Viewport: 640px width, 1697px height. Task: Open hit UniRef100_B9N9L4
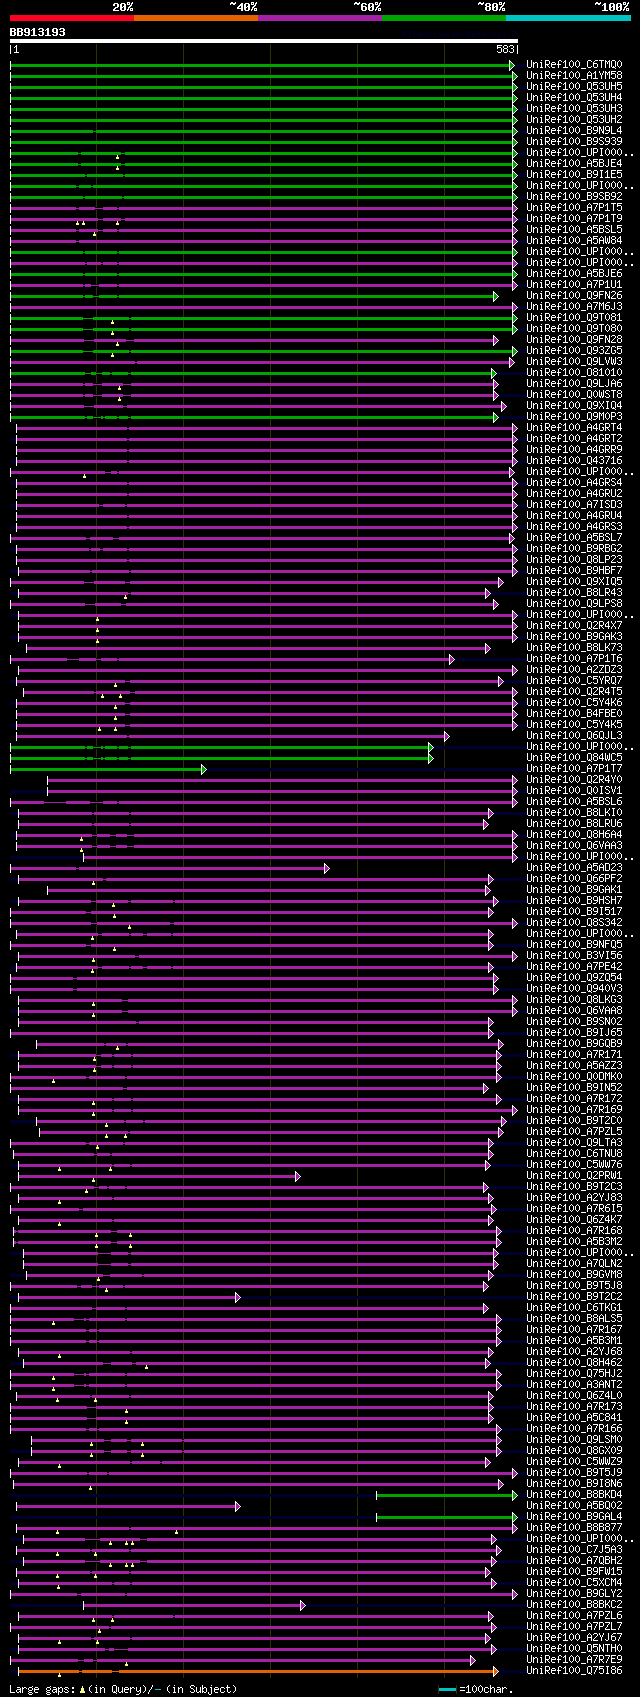tap(574, 131)
